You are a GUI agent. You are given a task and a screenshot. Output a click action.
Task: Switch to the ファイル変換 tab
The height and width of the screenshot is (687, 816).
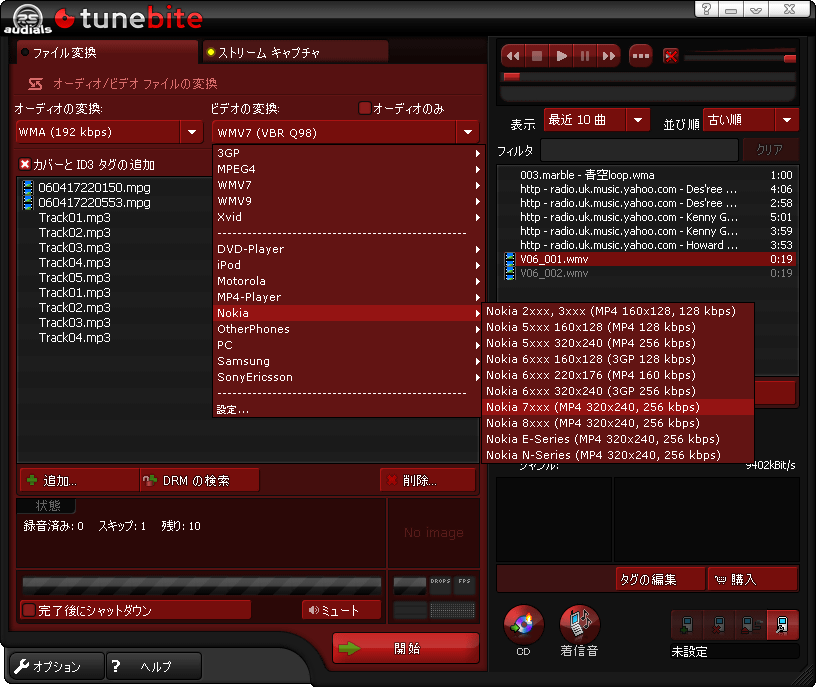tap(107, 53)
